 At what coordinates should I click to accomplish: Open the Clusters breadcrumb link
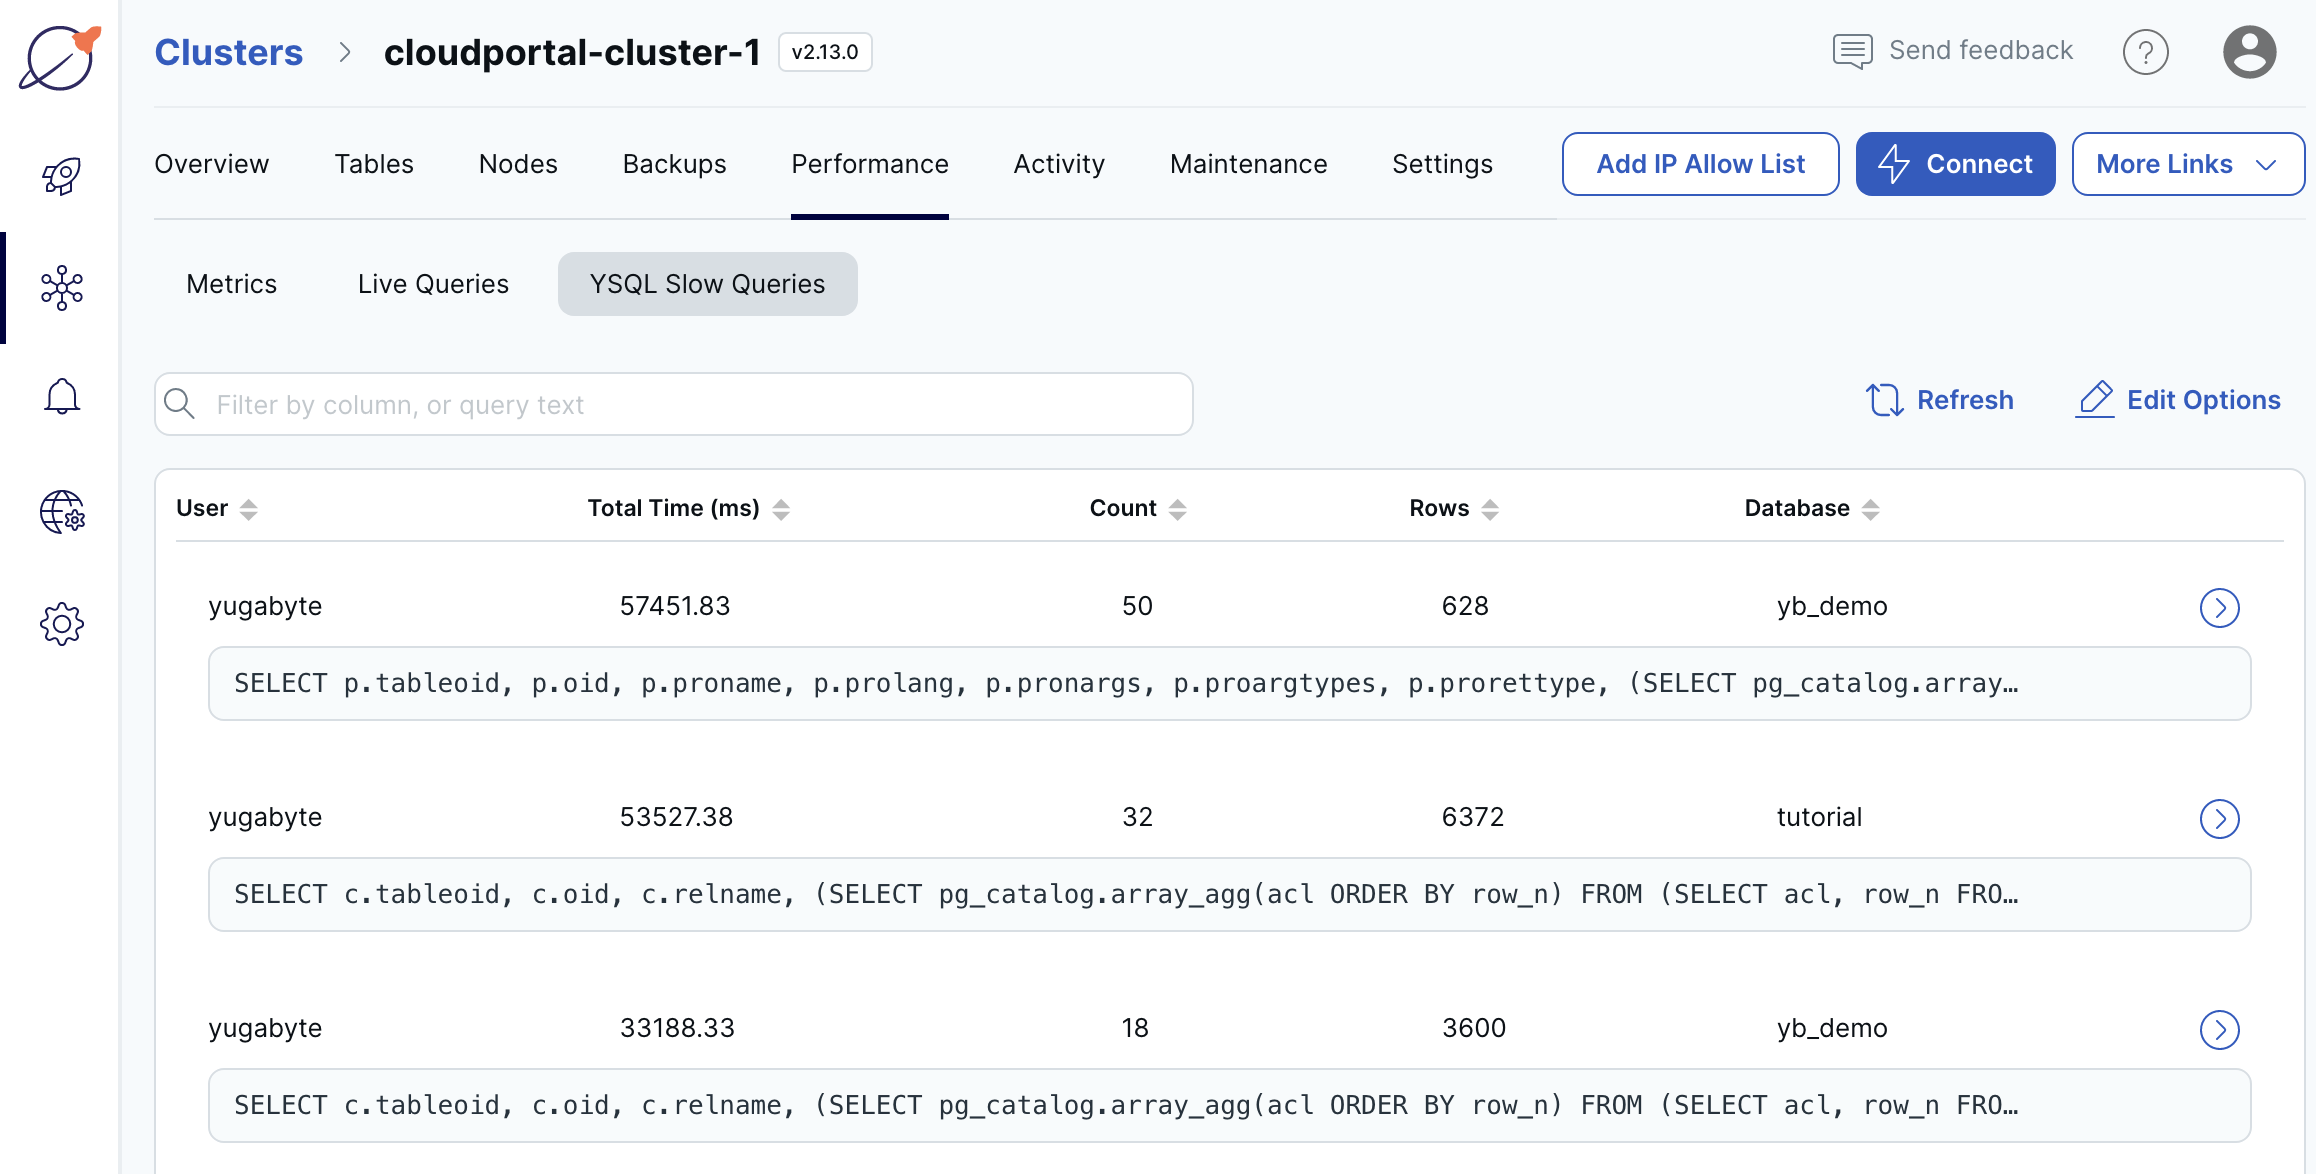(229, 51)
